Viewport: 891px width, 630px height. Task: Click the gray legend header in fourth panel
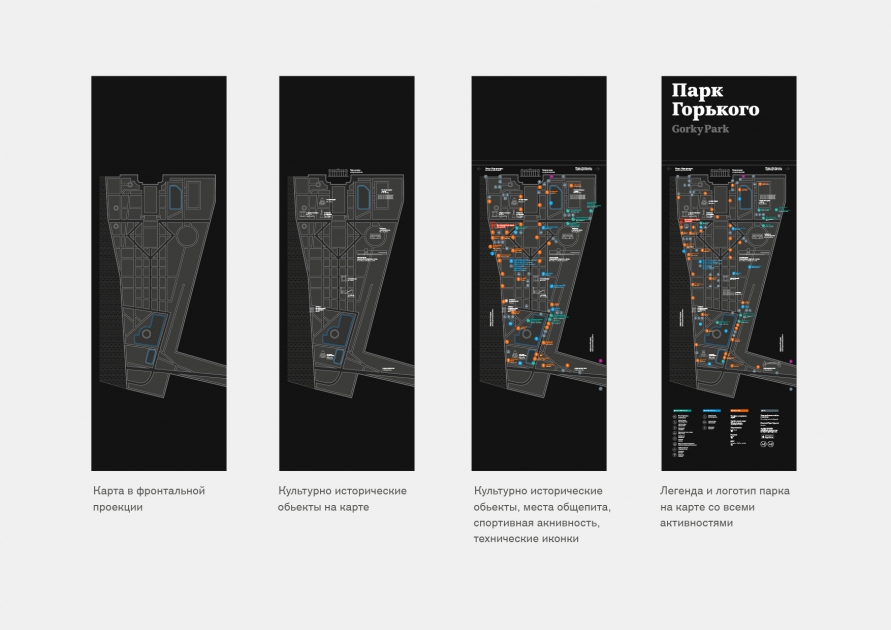tap(770, 410)
